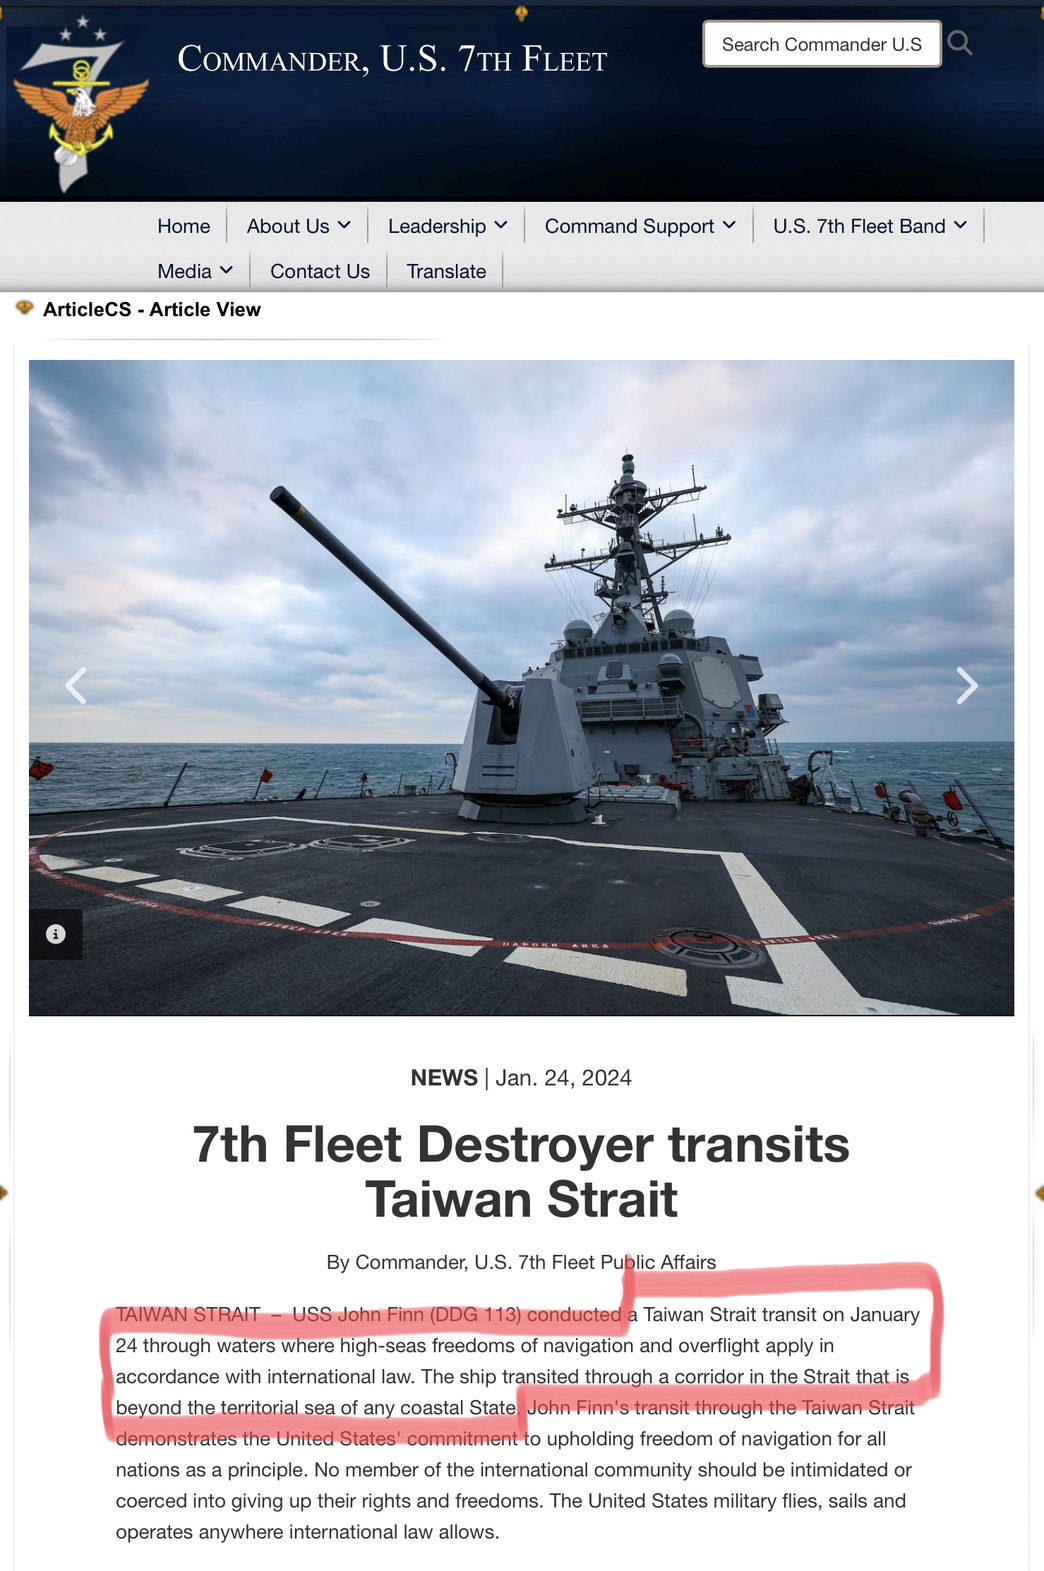Go to the Home menu item
Screen dimensions: 1044x1571
(184, 226)
